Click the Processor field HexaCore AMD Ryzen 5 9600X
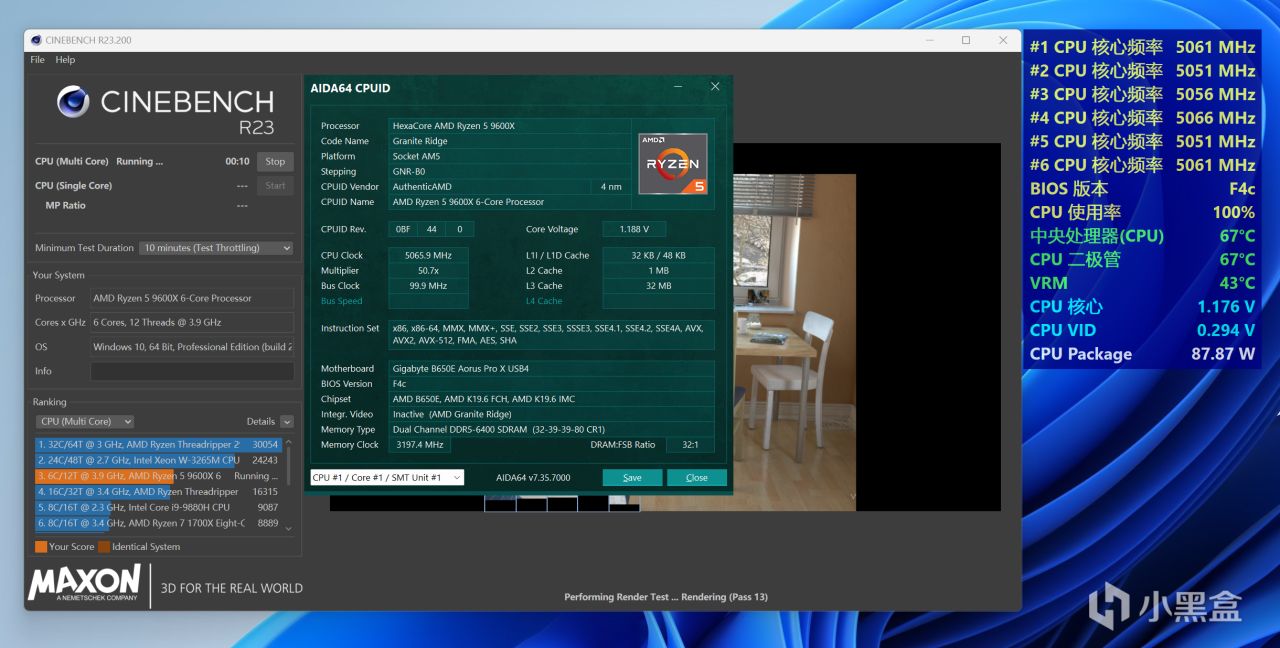 508,126
